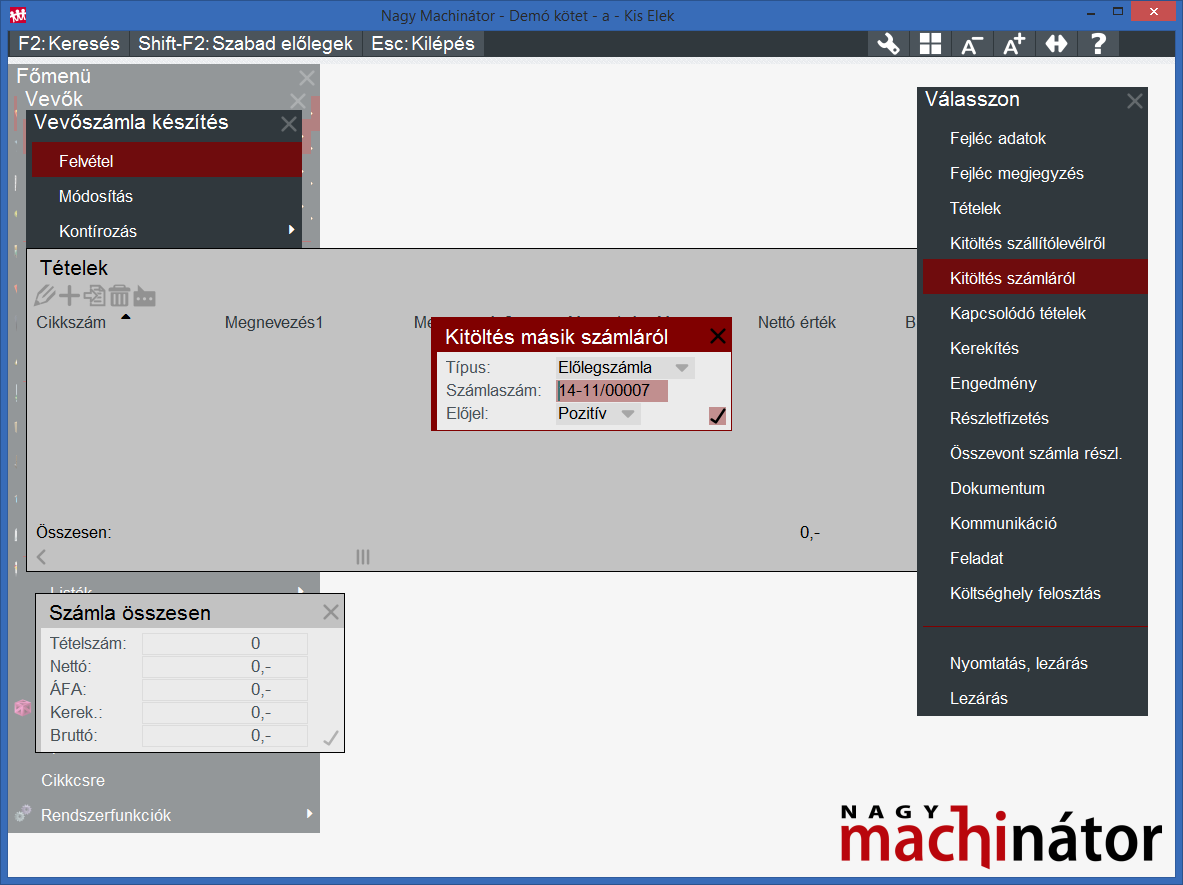The width and height of the screenshot is (1183, 885).
Task: Select Módosítás menu item
Action: point(167,196)
